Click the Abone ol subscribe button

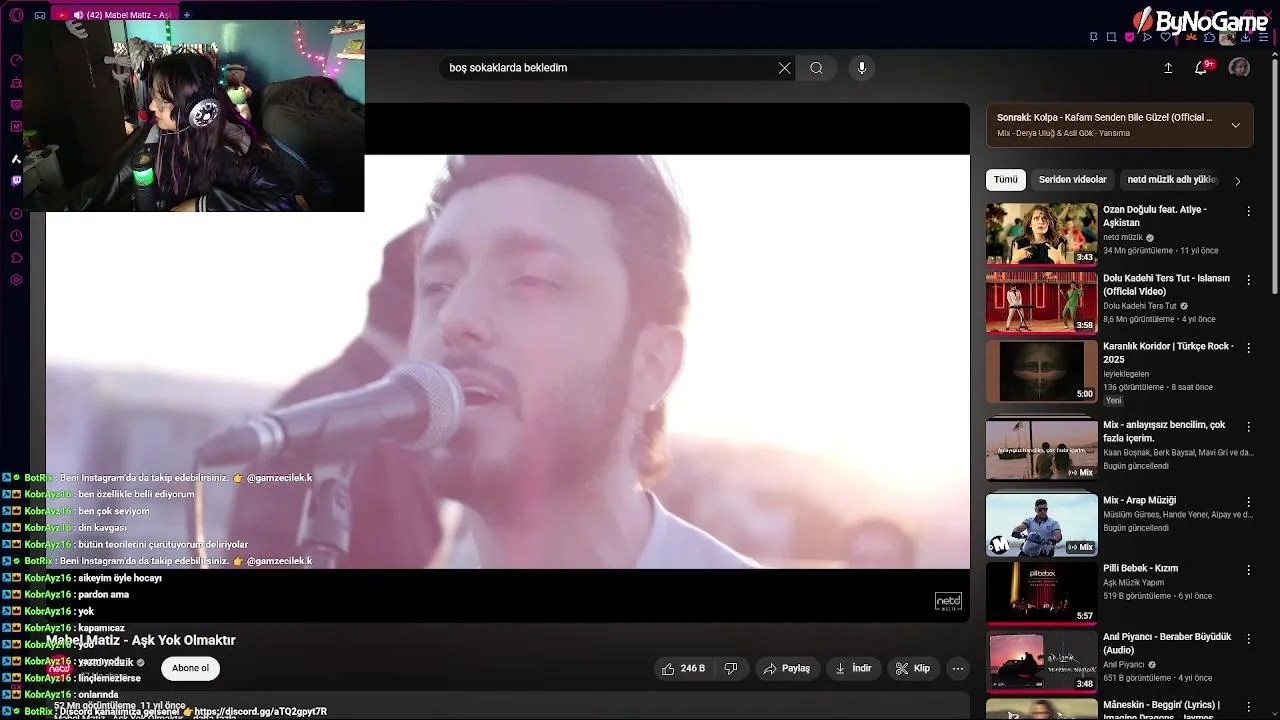190,668
